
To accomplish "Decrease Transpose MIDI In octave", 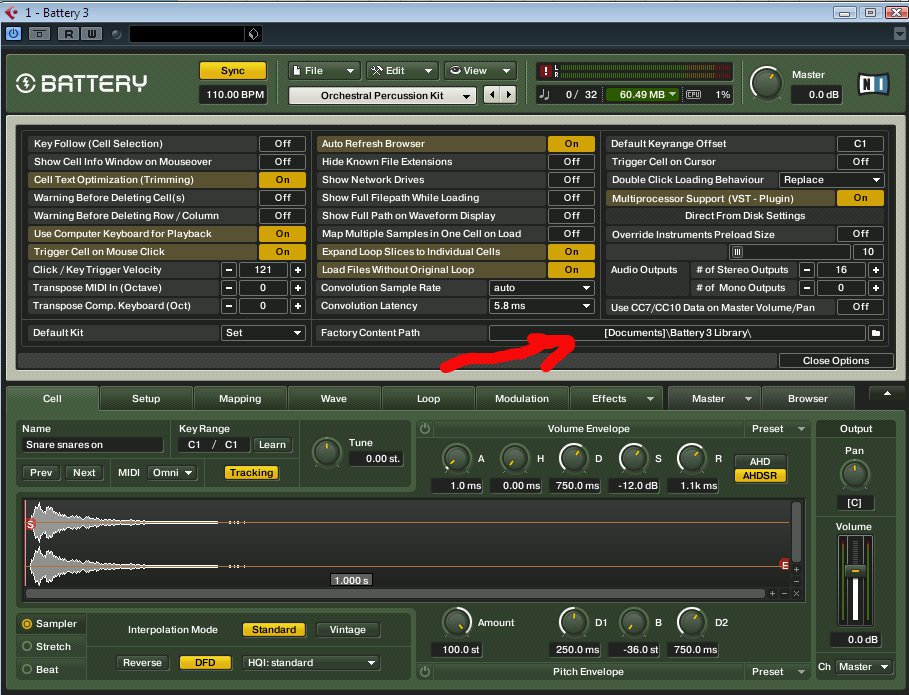I will (x=229, y=288).
